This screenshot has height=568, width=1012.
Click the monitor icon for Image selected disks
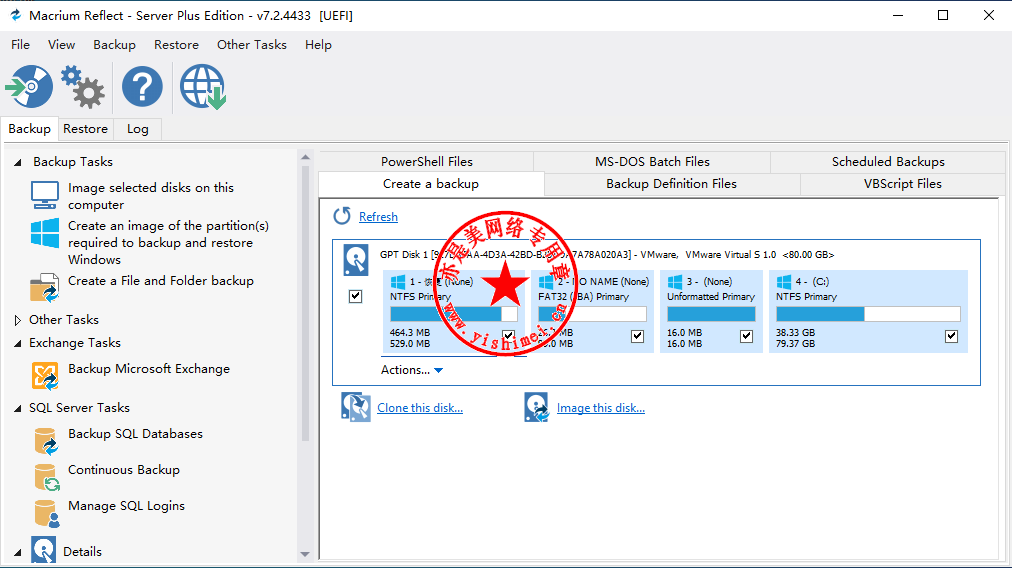coord(45,195)
